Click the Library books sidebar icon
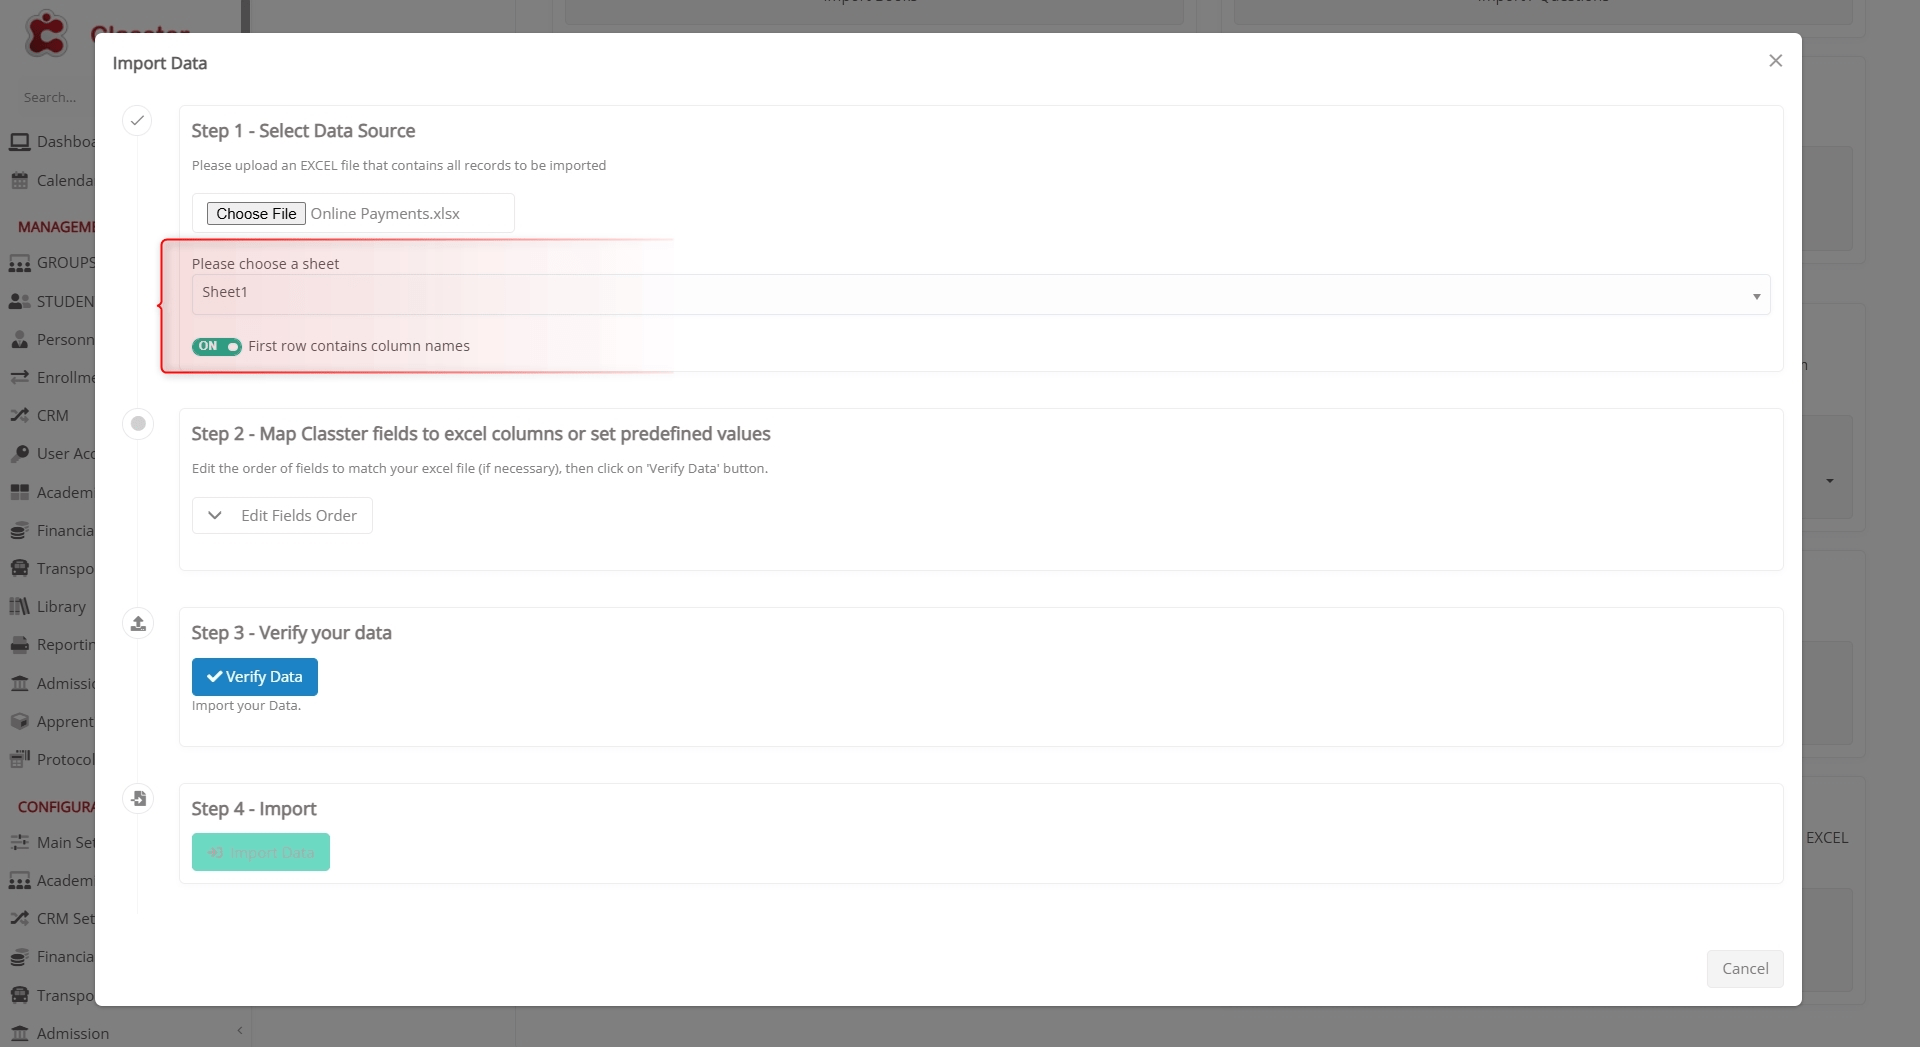Viewport: 1920px width, 1047px height. pos(19,606)
